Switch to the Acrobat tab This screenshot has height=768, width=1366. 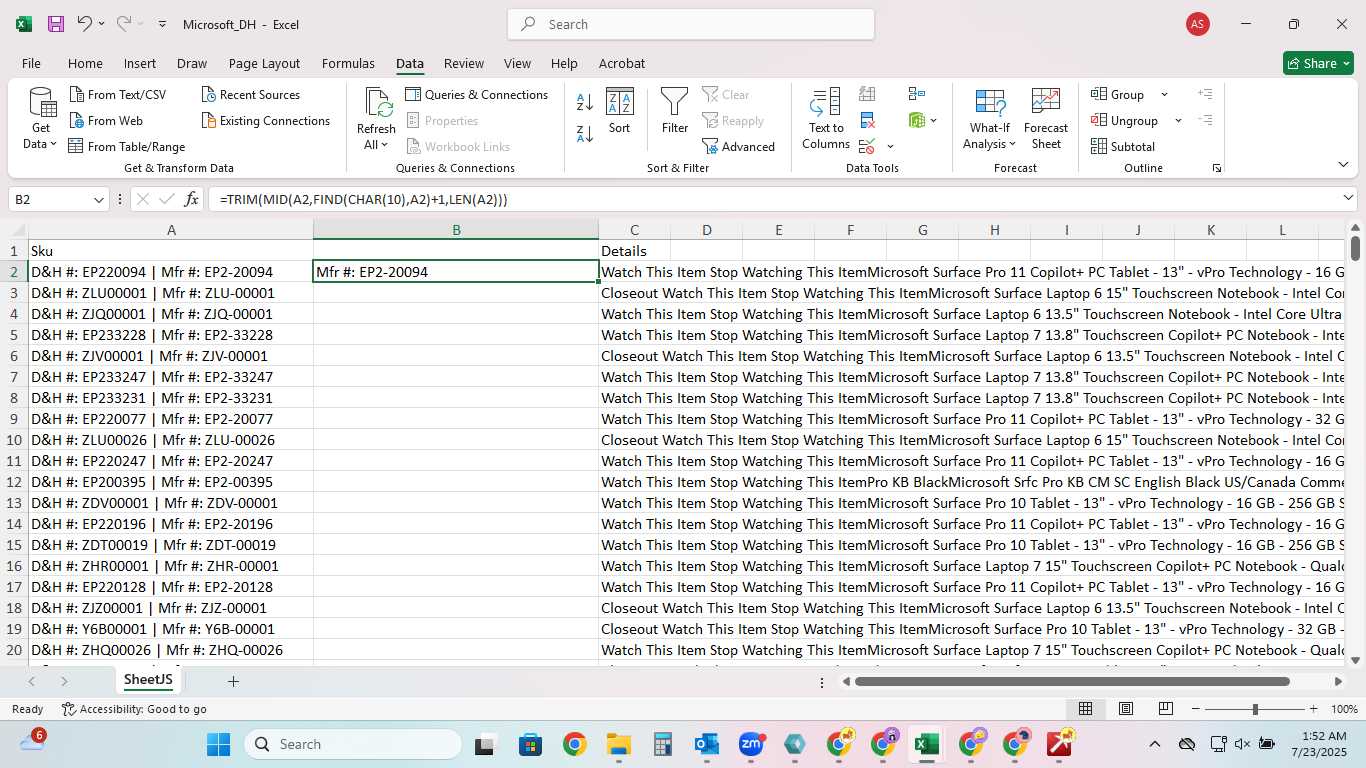(x=622, y=63)
